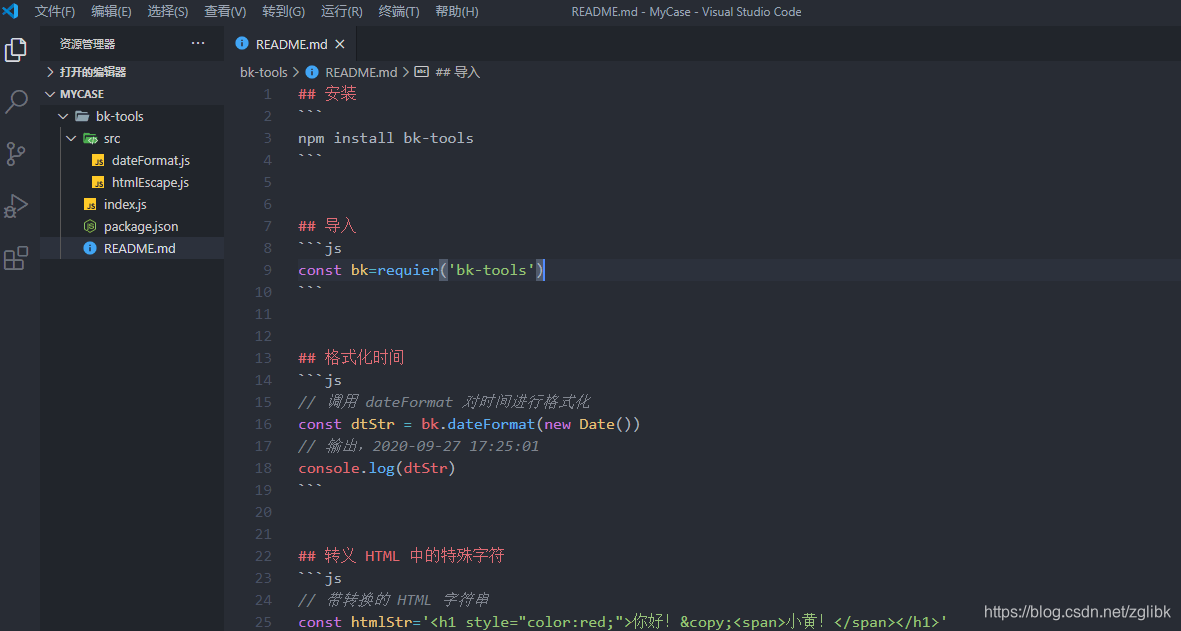Click the JS icon beside dateFormat.js
Image resolution: width=1181 pixels, height=631 pixels.
(98, 160)
